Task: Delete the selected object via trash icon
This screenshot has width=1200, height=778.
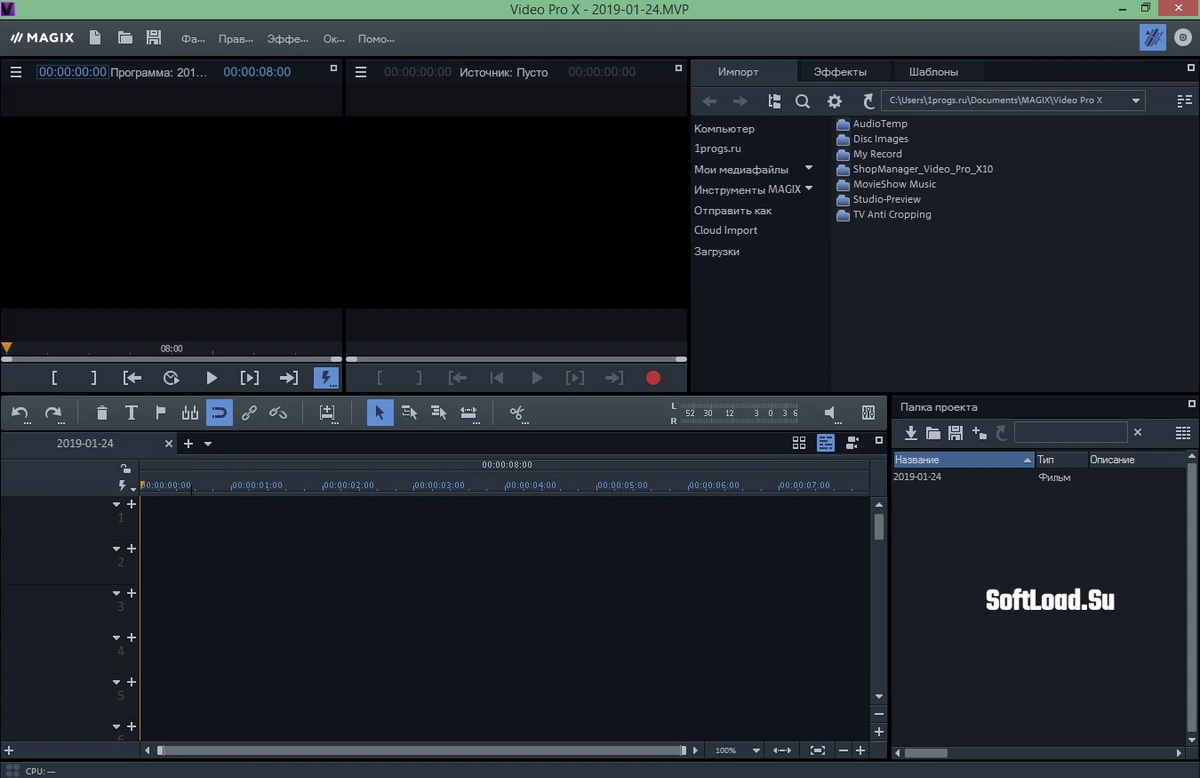Action: 102,412
